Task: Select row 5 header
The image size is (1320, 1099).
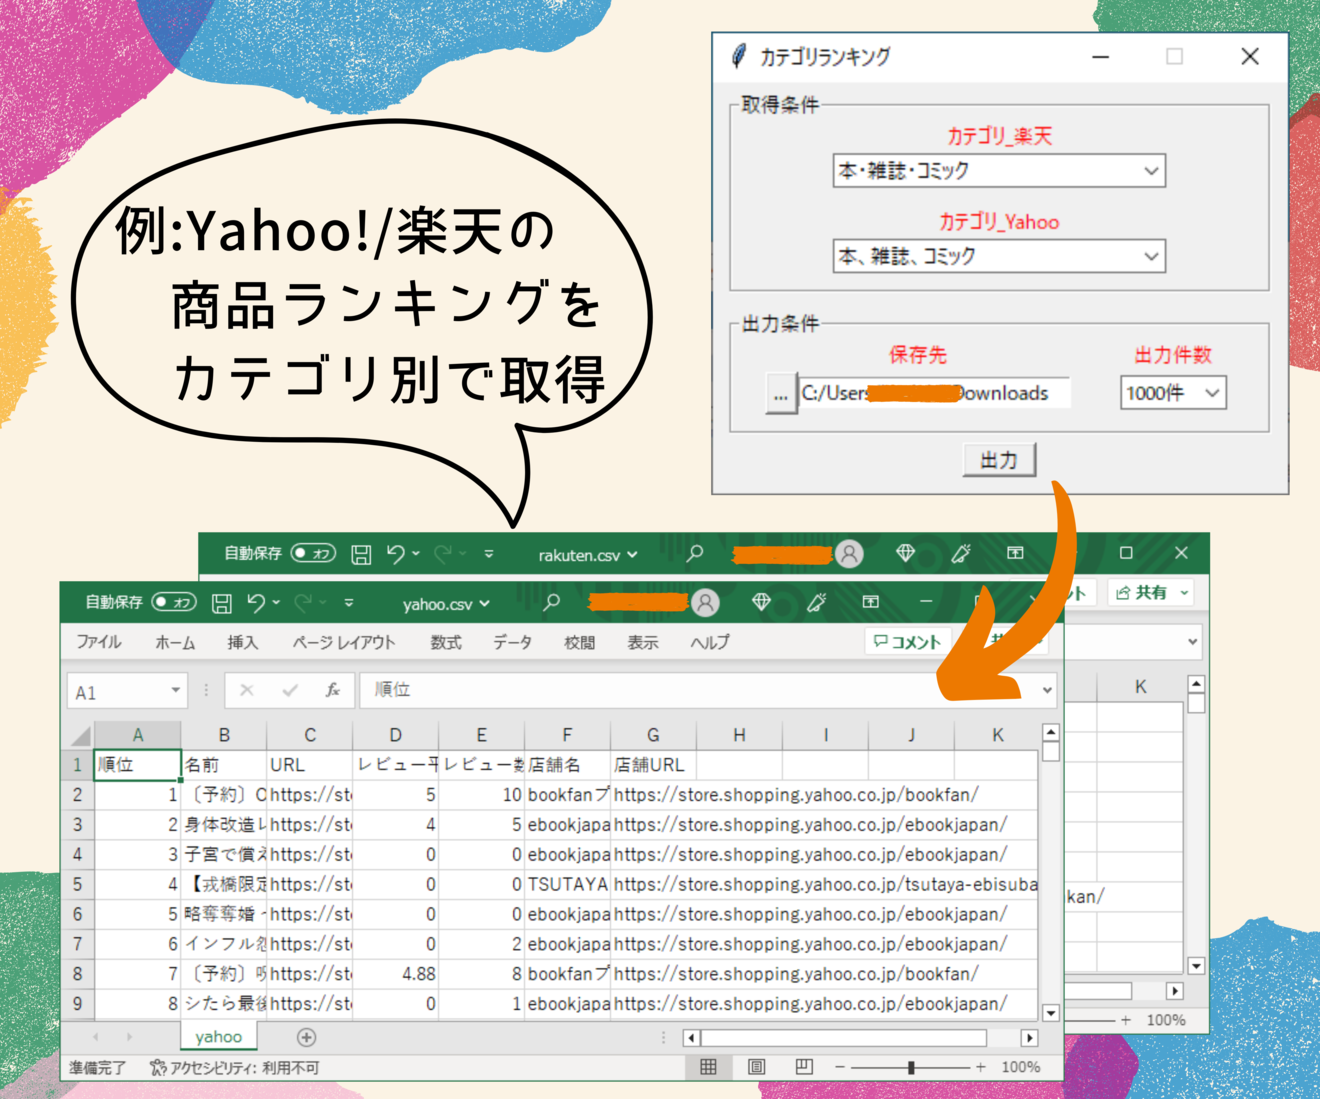Action: click(x=78, y=884)
